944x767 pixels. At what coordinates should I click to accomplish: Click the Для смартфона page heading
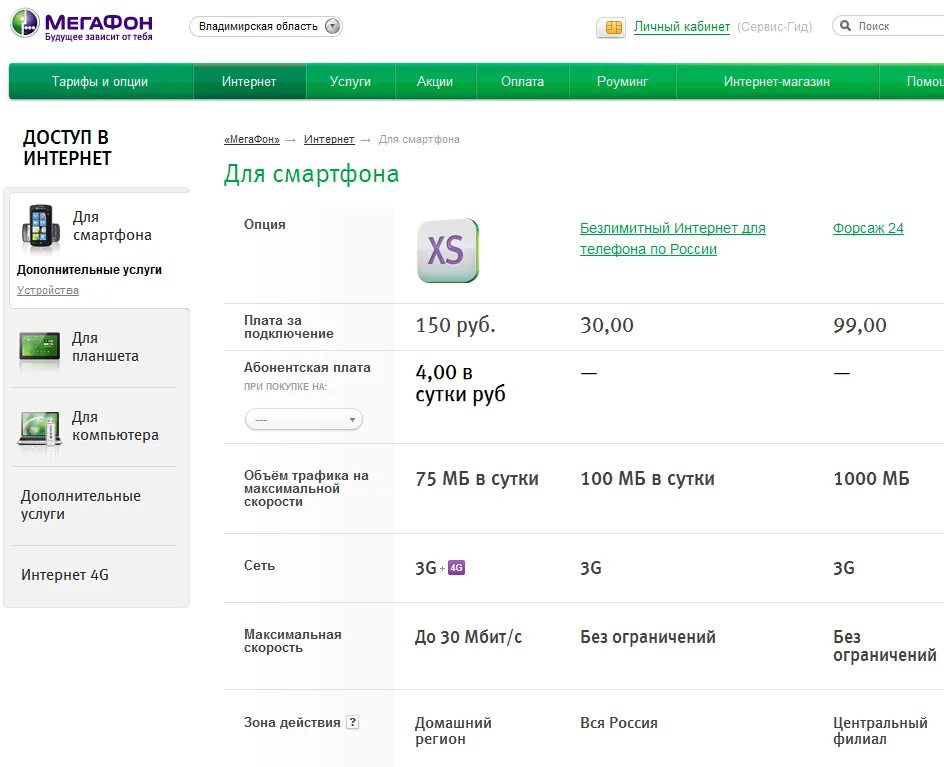click(311, 174)
